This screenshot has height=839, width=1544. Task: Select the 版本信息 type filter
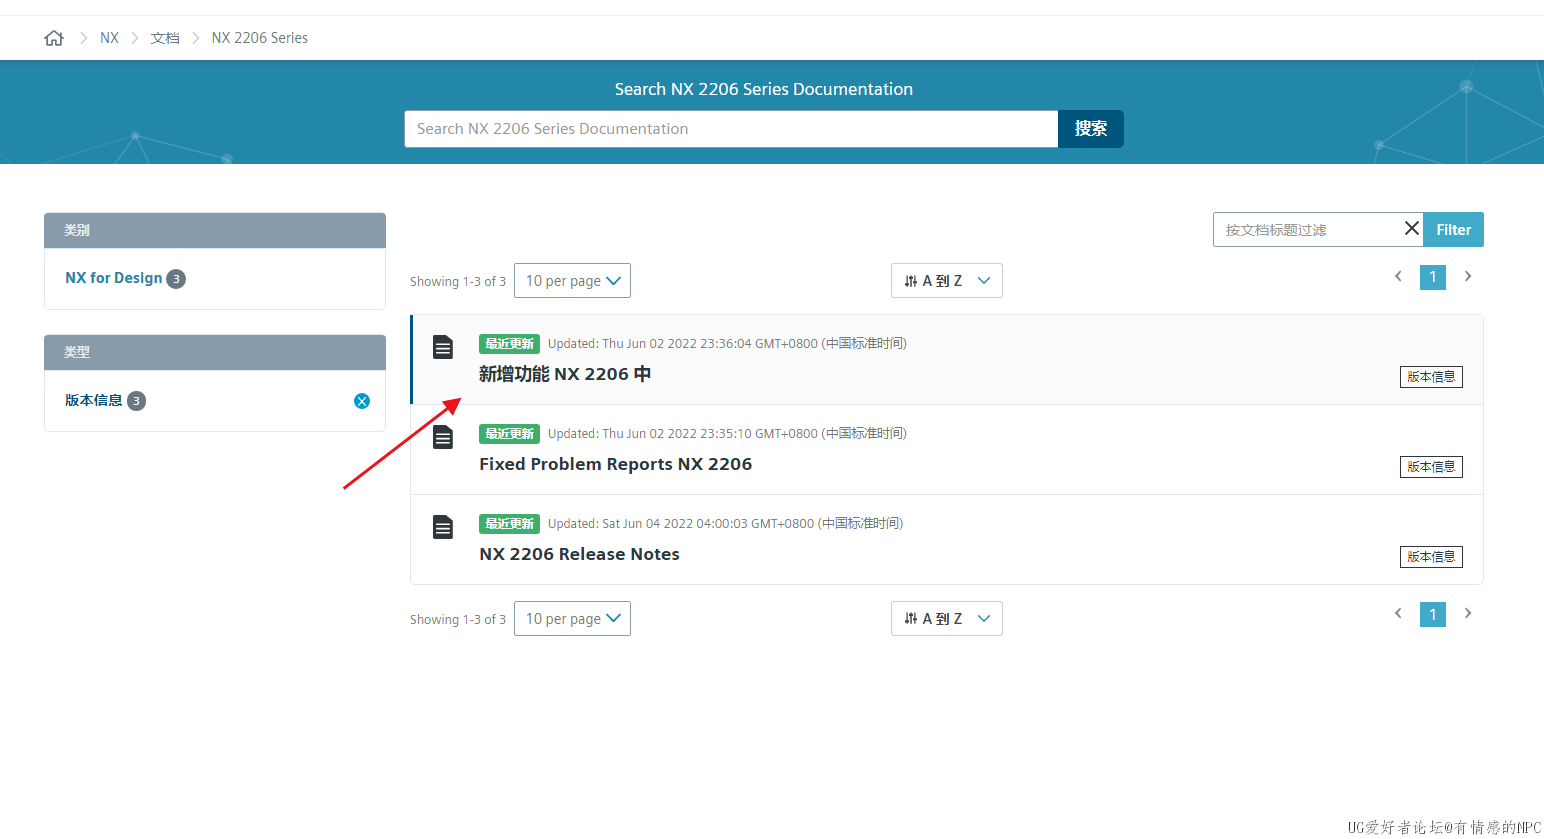point(94,400)
